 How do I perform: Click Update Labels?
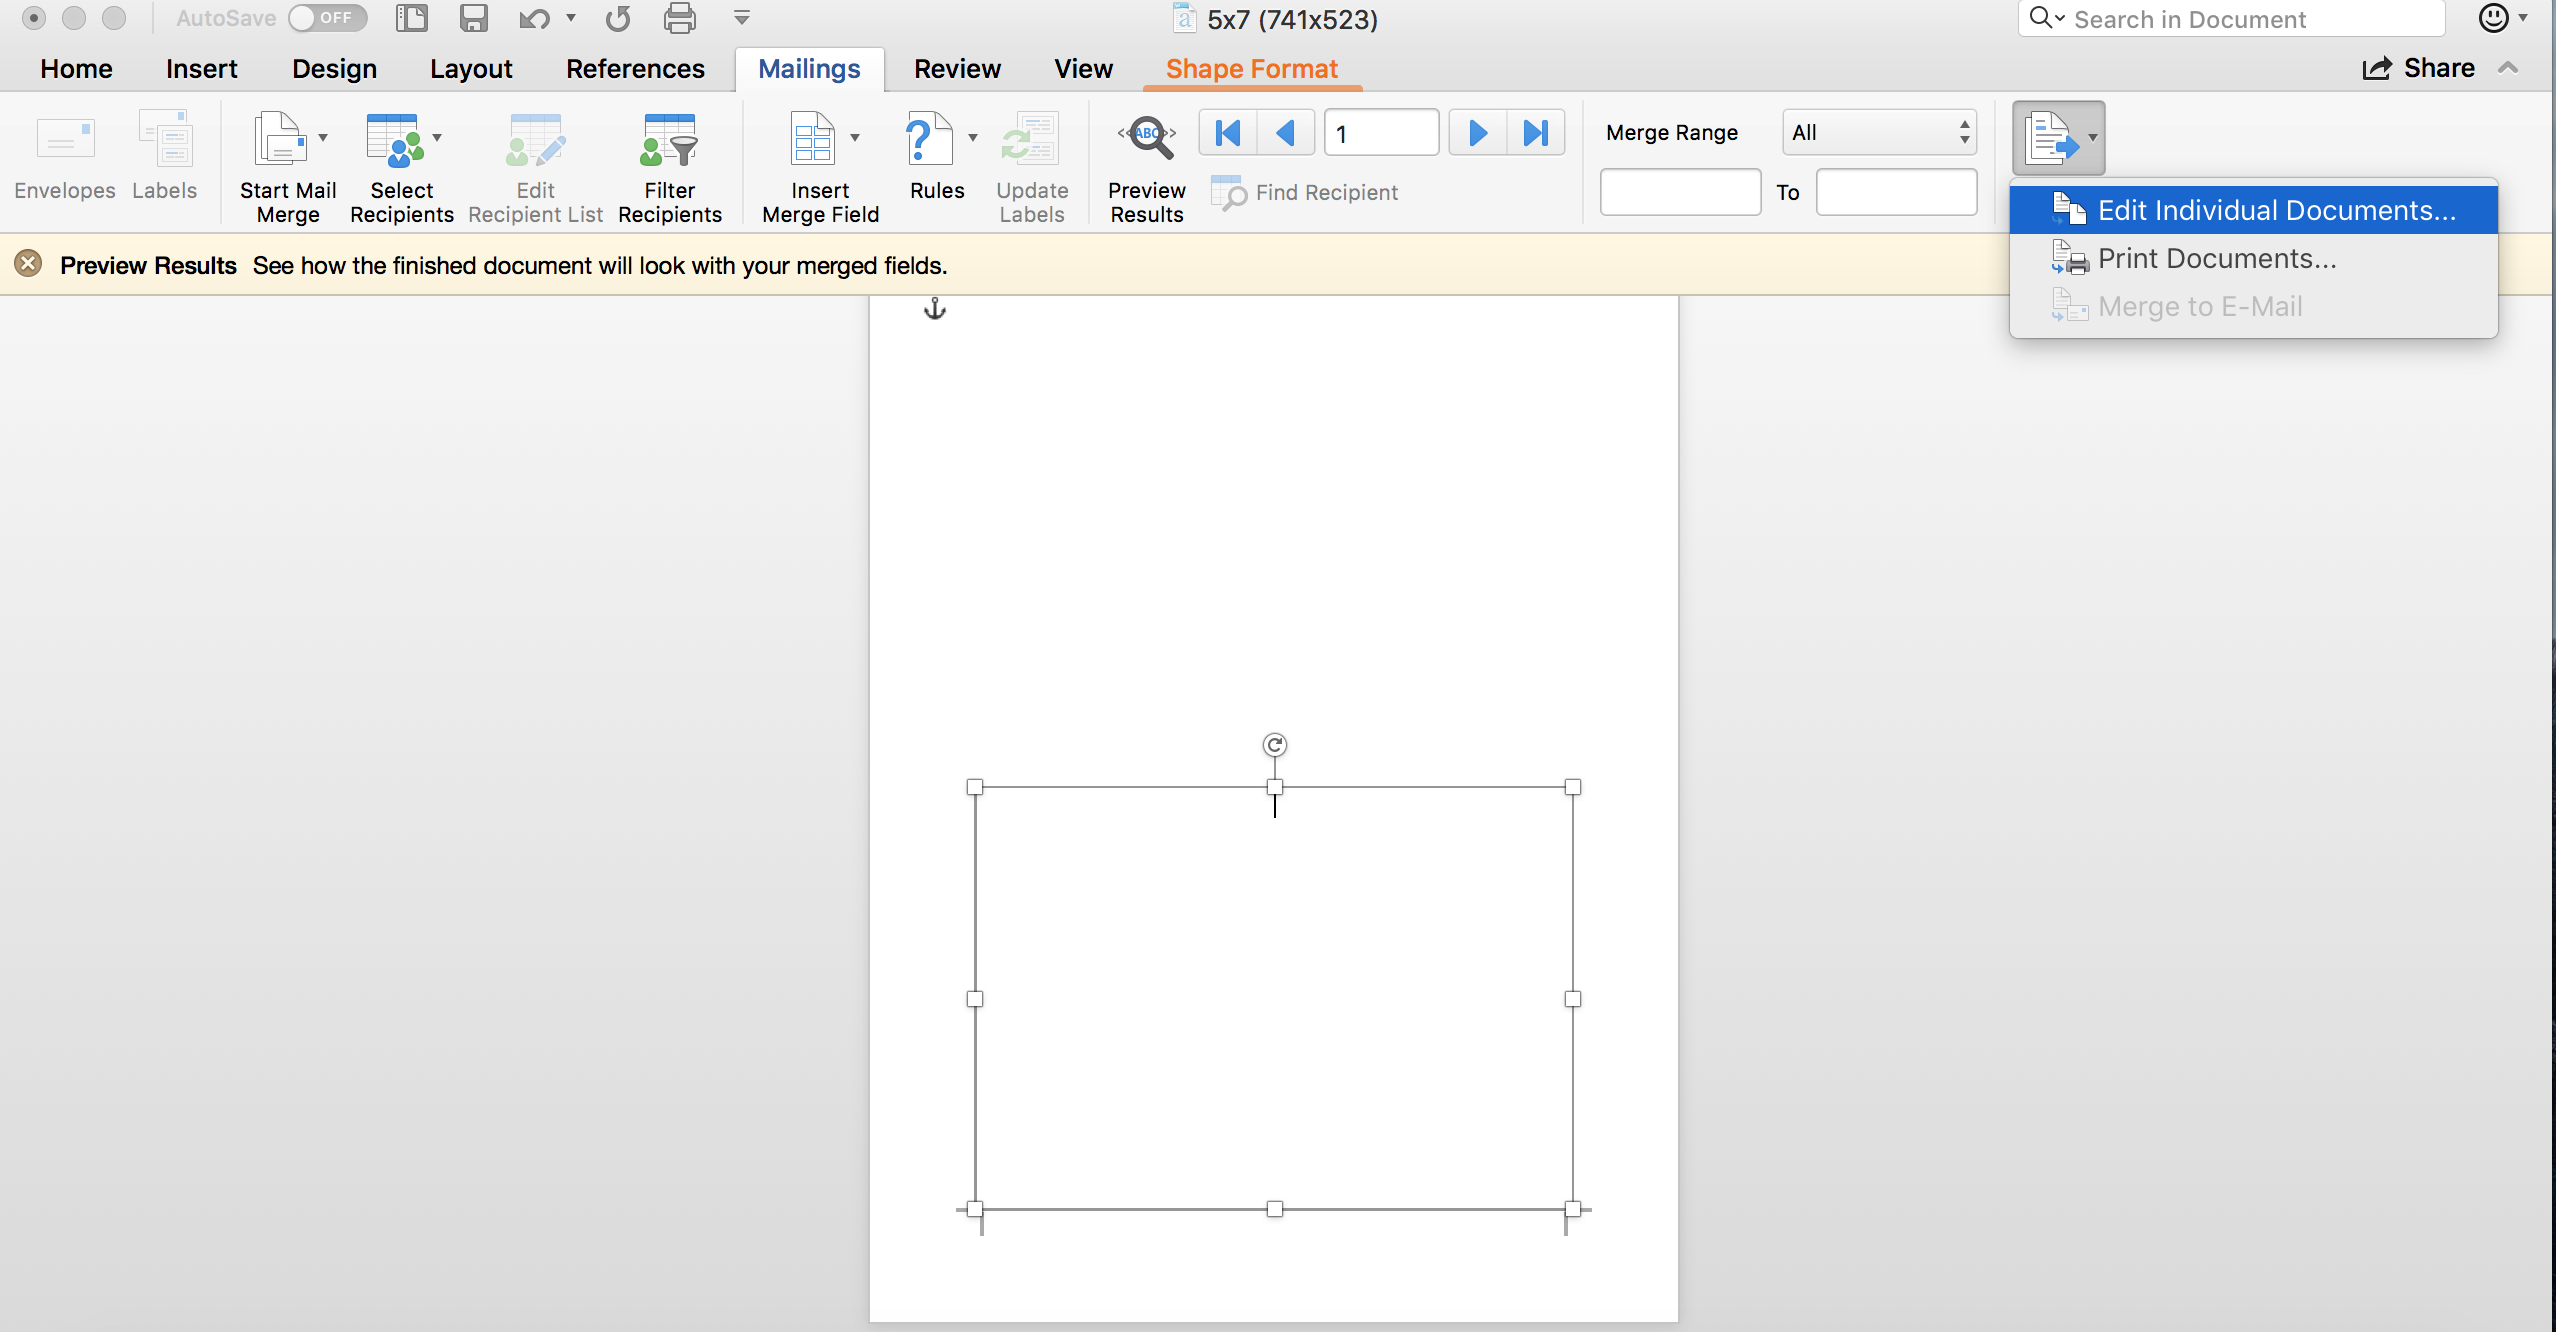(1032, 168)
